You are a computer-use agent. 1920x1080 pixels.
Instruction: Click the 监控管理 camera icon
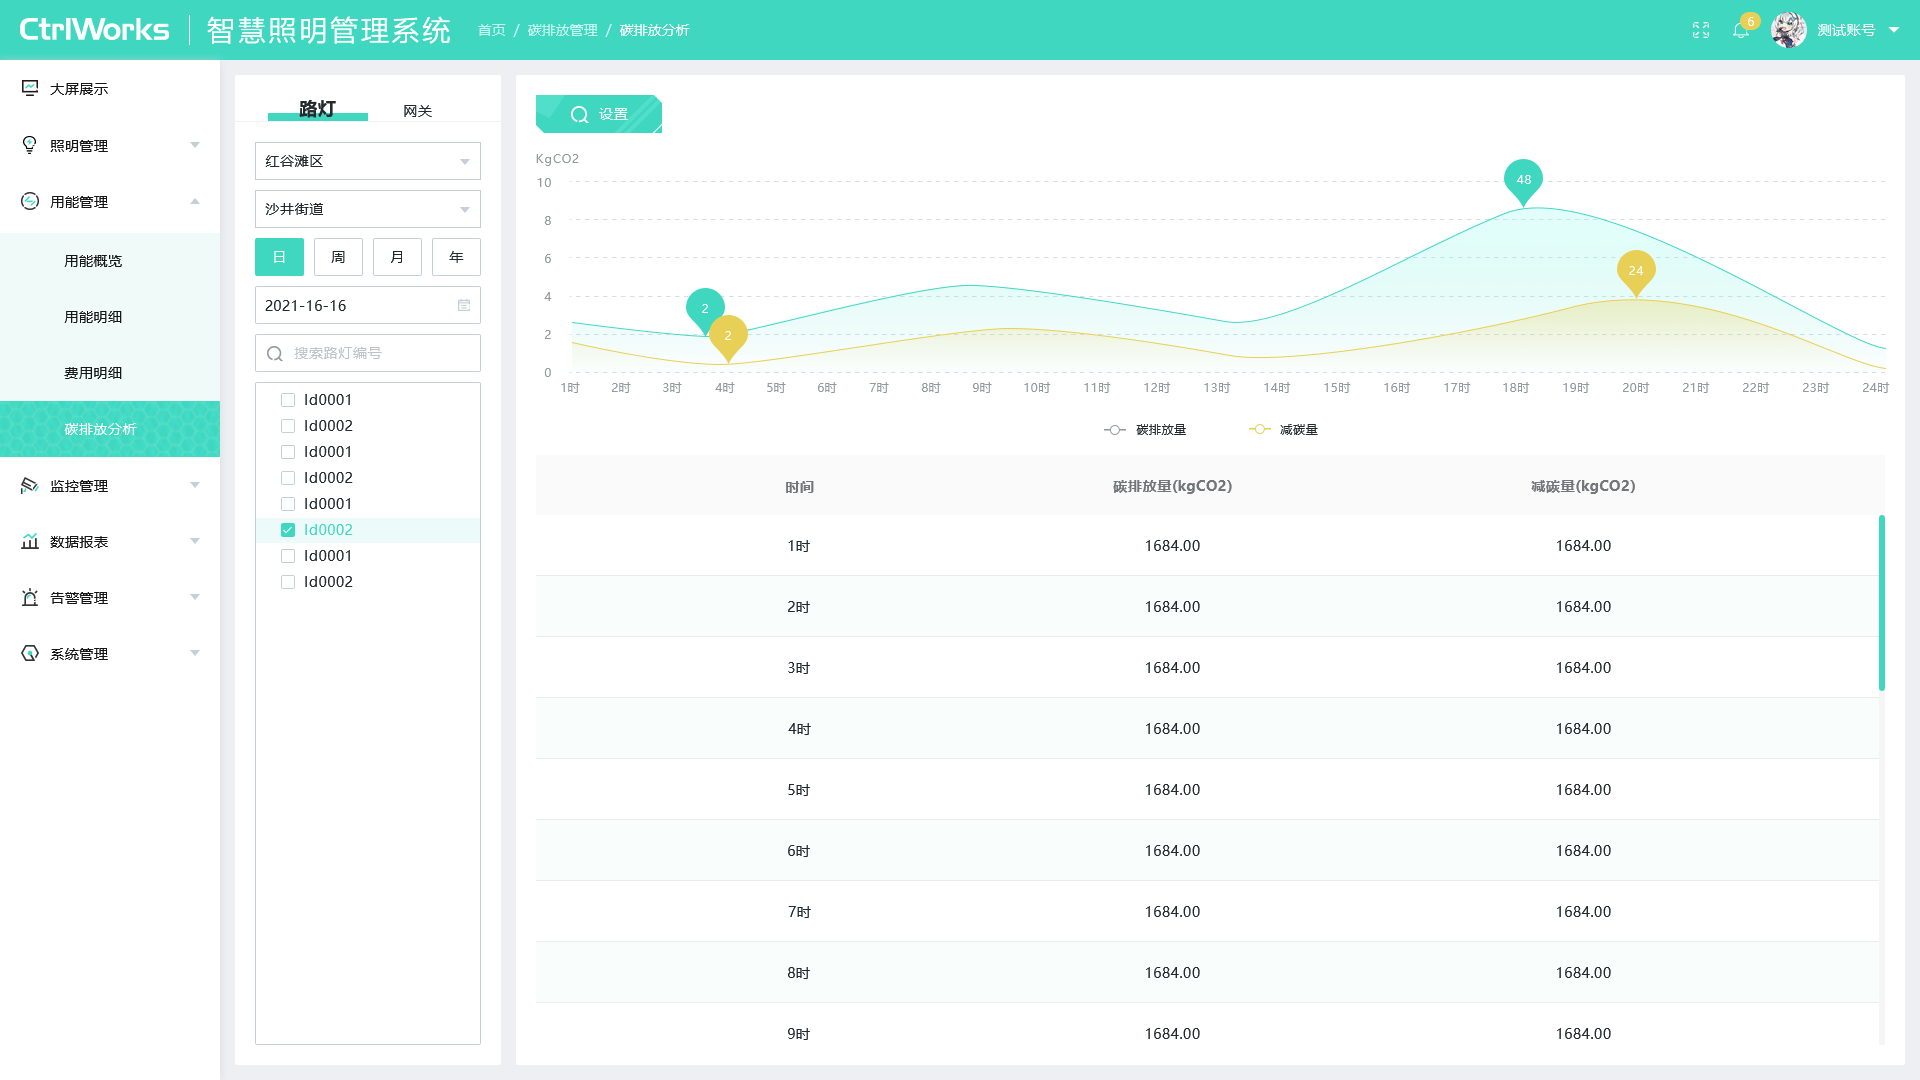point(30,485)
